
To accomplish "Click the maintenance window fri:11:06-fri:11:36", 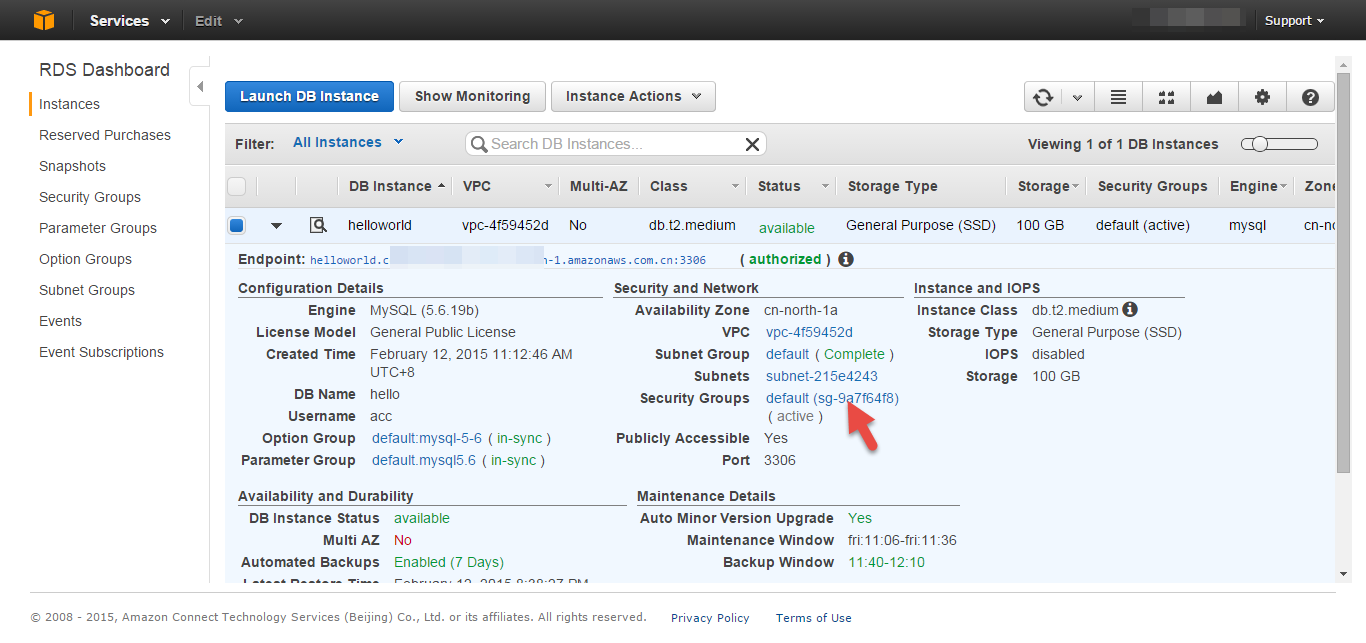I will tap(902, 540).
